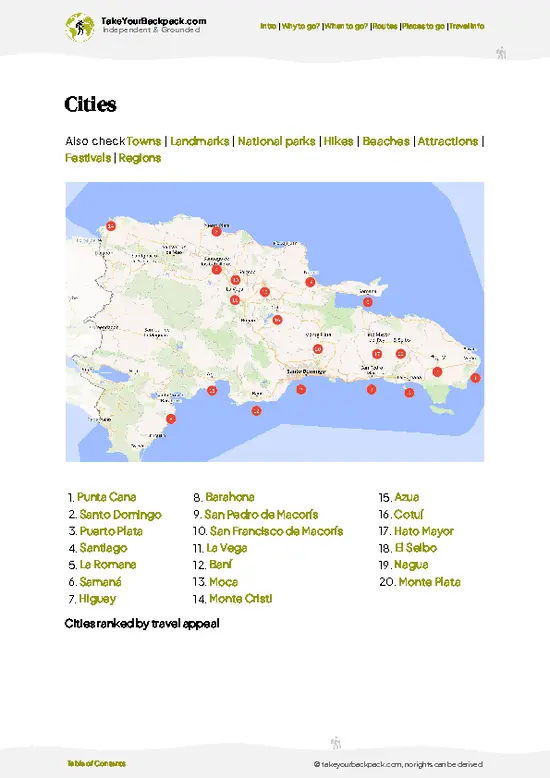This screenshot has height=778, width=550.
Task: Open the Festivals link
Action: [88, 158]
